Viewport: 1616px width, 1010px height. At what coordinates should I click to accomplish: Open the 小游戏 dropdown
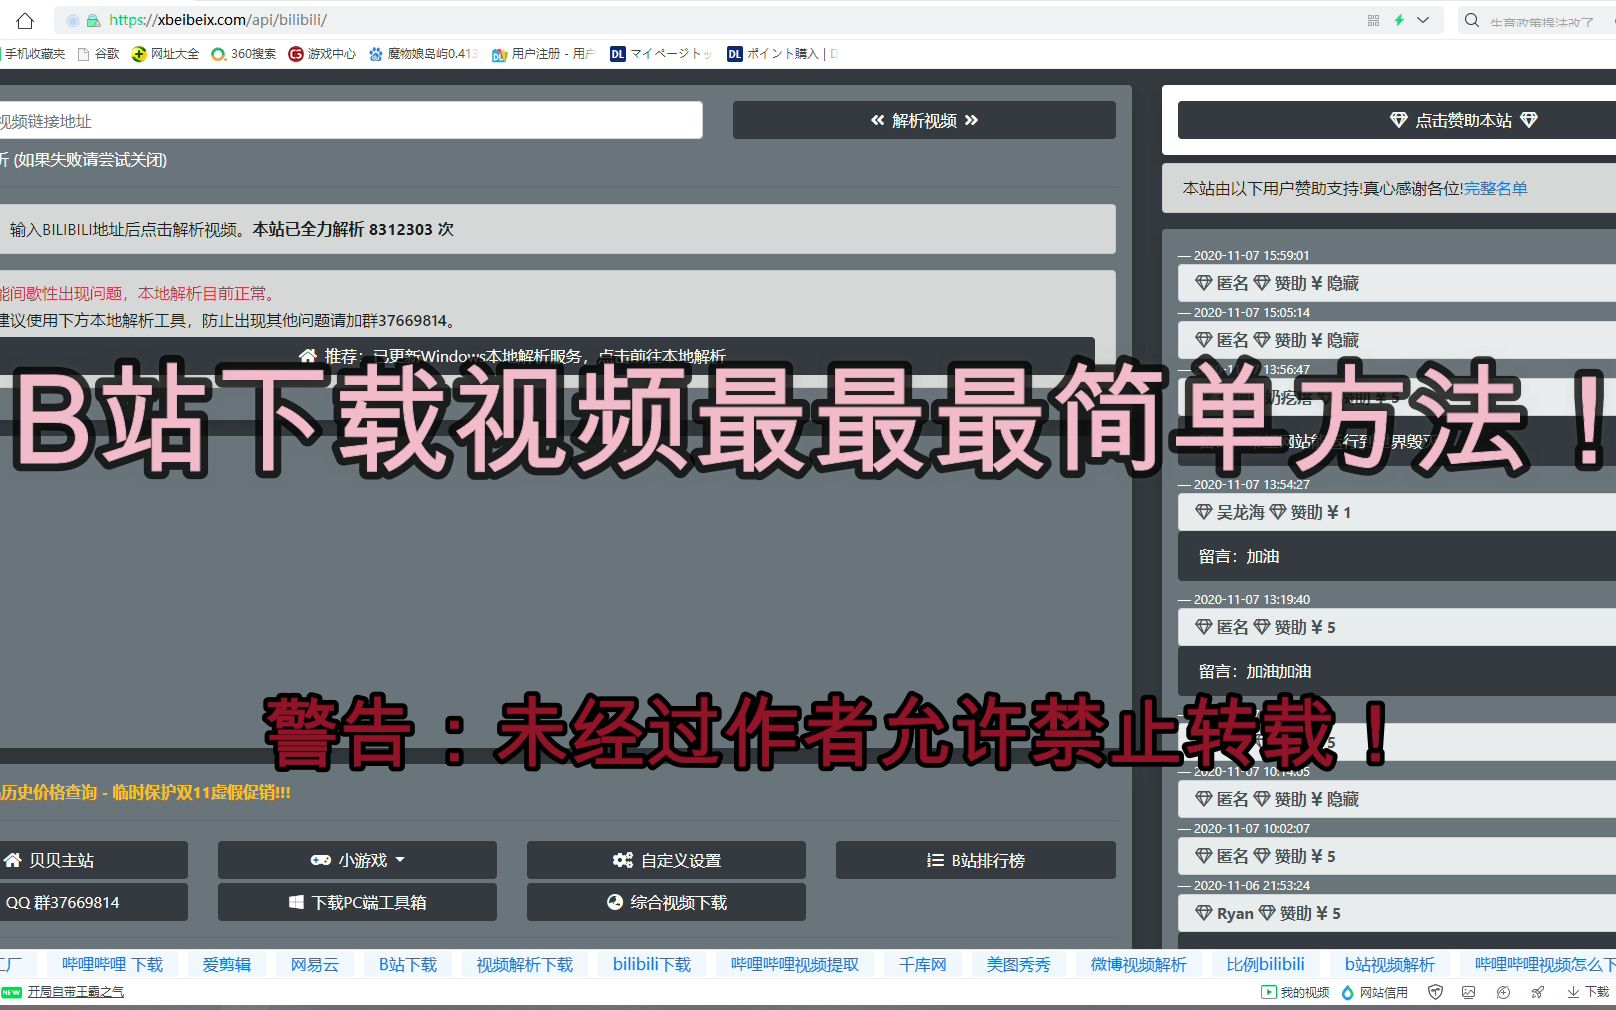pos(357,860)
